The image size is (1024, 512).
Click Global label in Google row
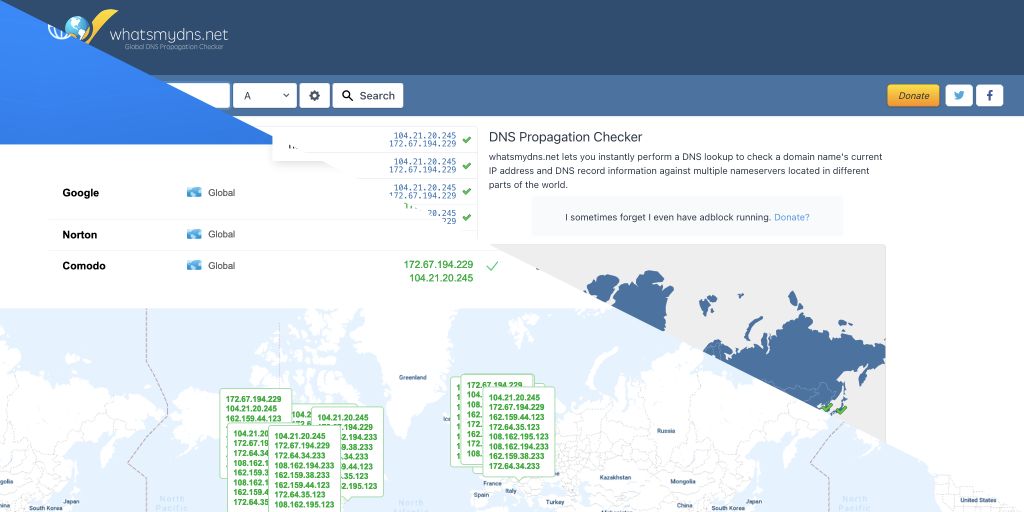tap(221, 193)
